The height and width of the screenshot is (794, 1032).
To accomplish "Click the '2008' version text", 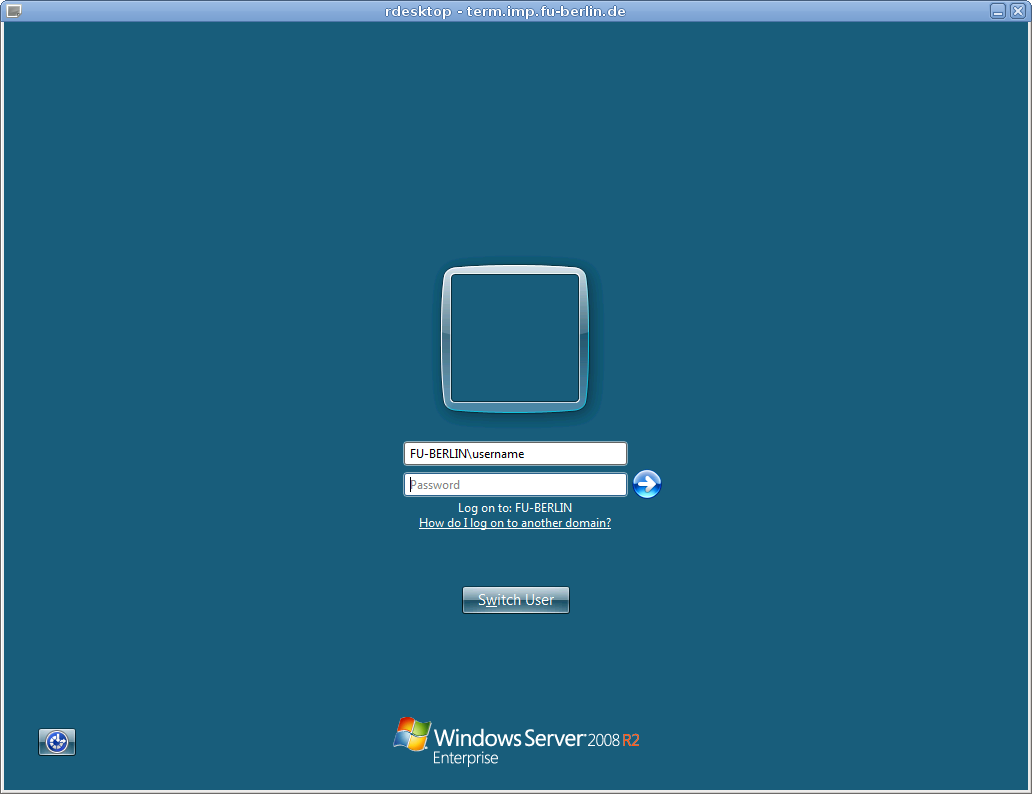I will [x=603, y=741].
